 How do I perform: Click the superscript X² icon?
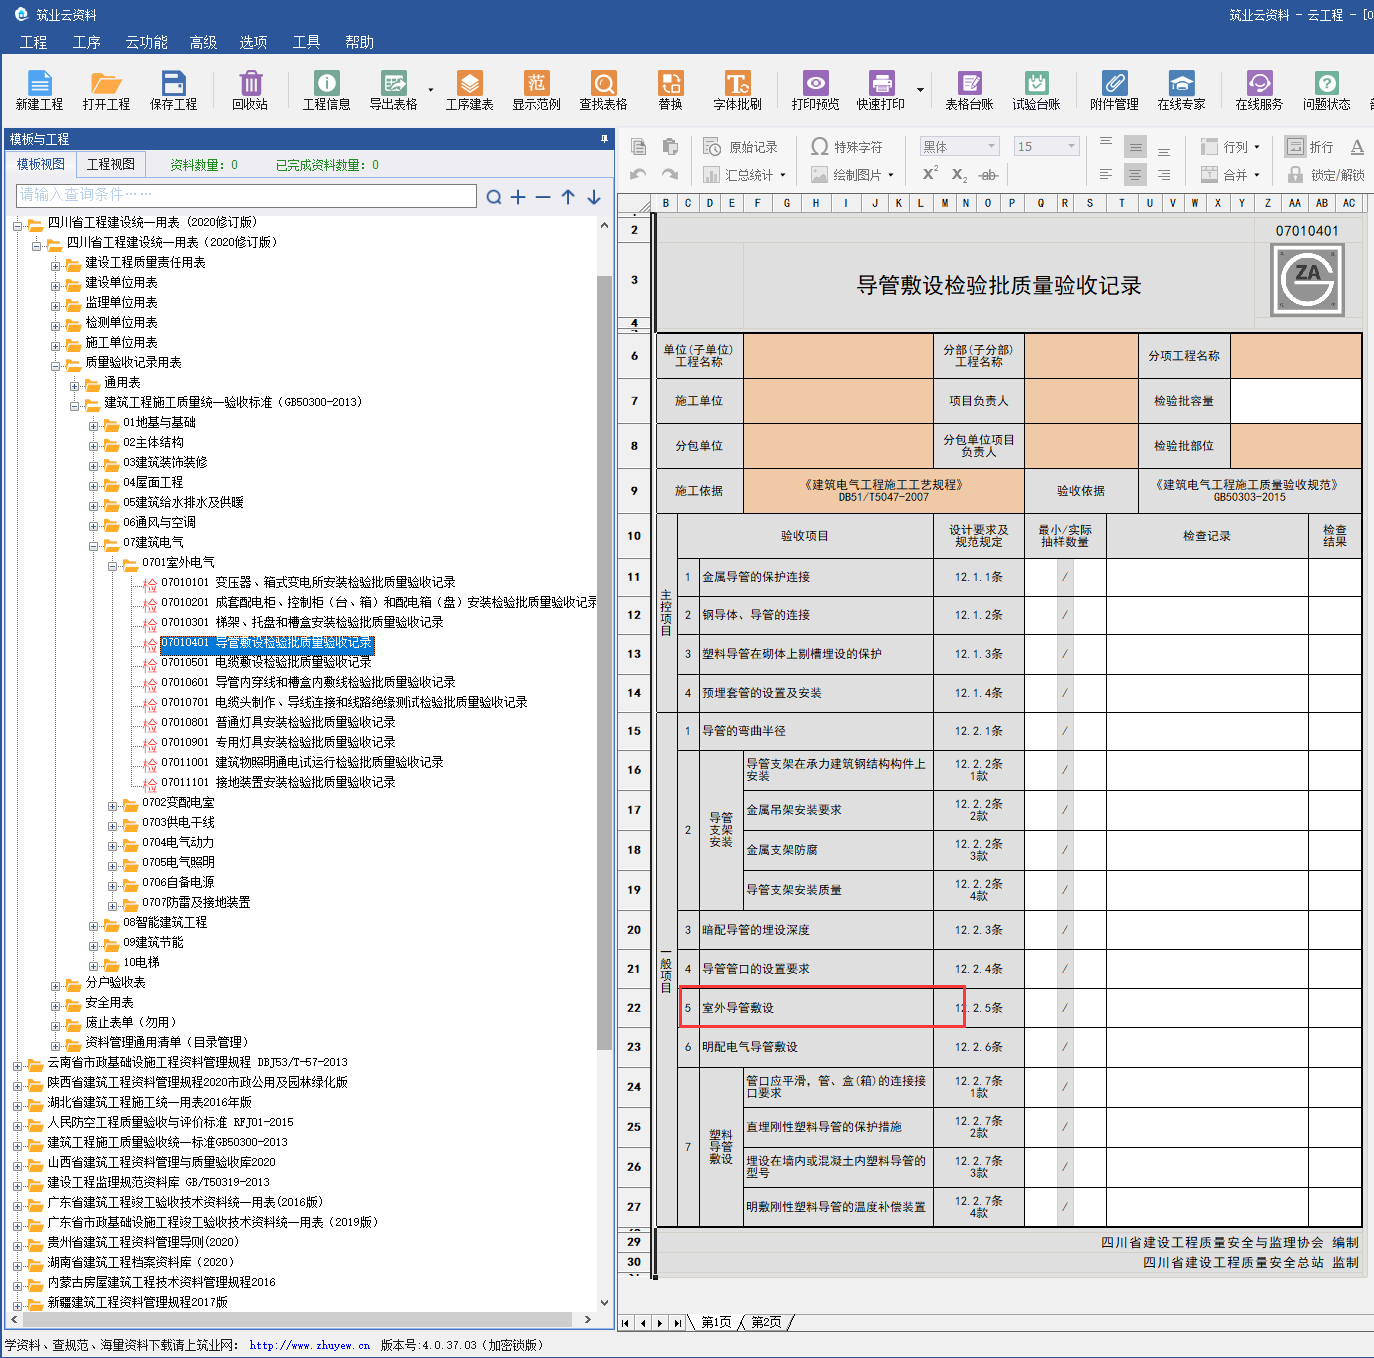click(930, 174)
